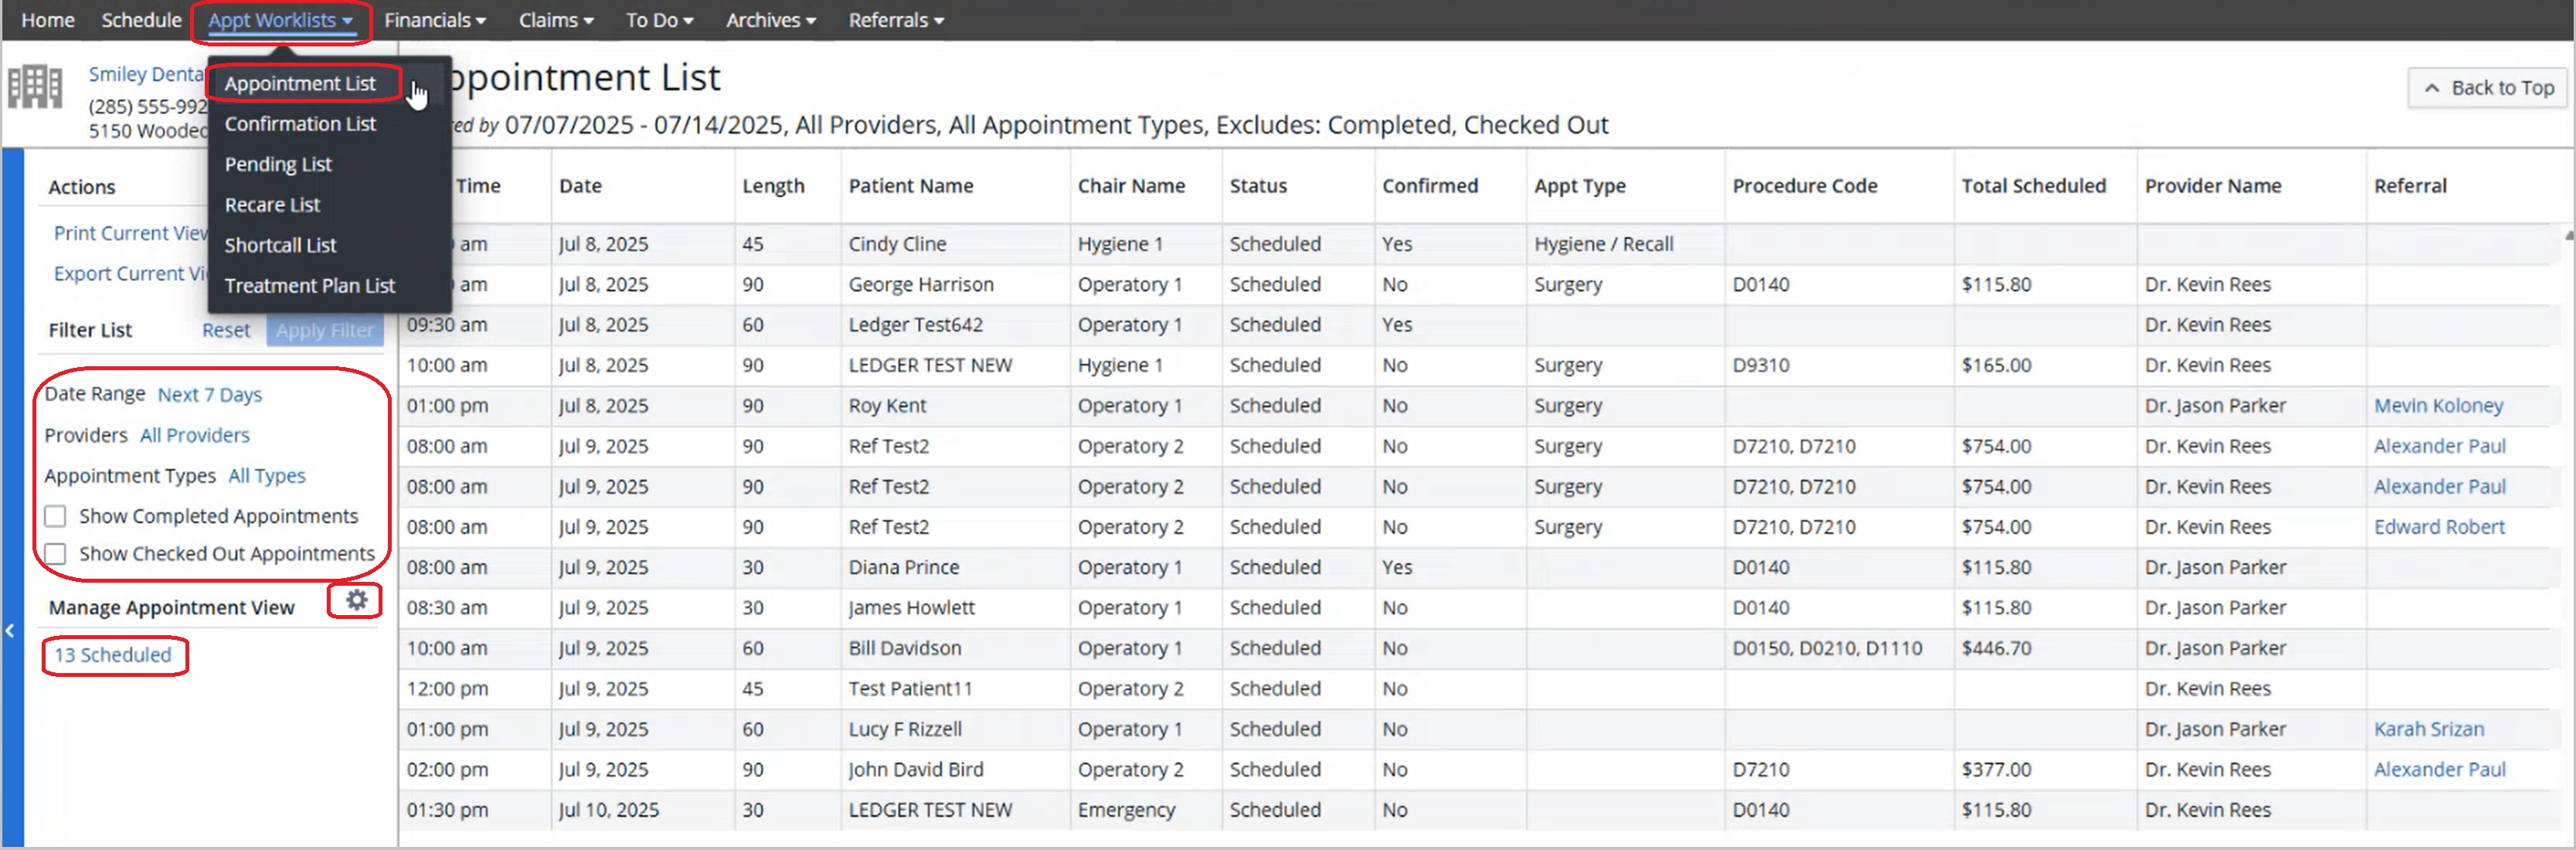The width and height of the screenshot is (2576, 850).
Task: Select Shortcall List menu entry
Action: click(280, 245)
